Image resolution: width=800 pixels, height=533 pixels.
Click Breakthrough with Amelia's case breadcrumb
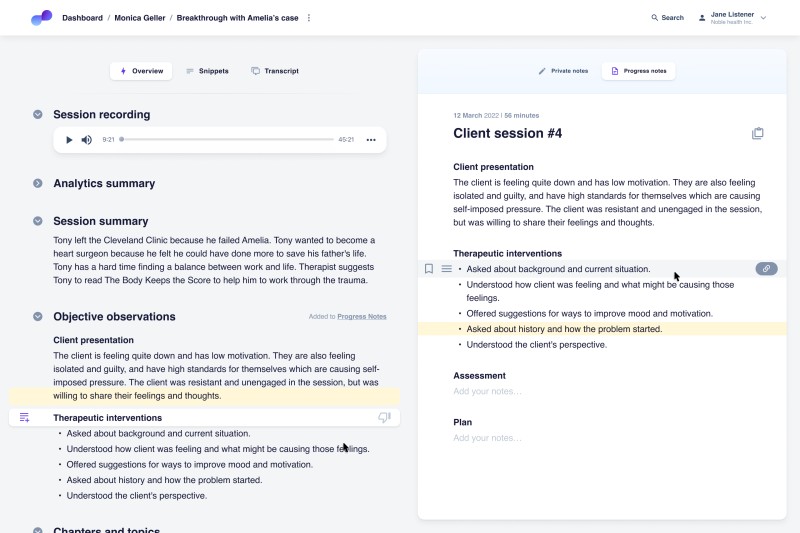click(237, 18)
